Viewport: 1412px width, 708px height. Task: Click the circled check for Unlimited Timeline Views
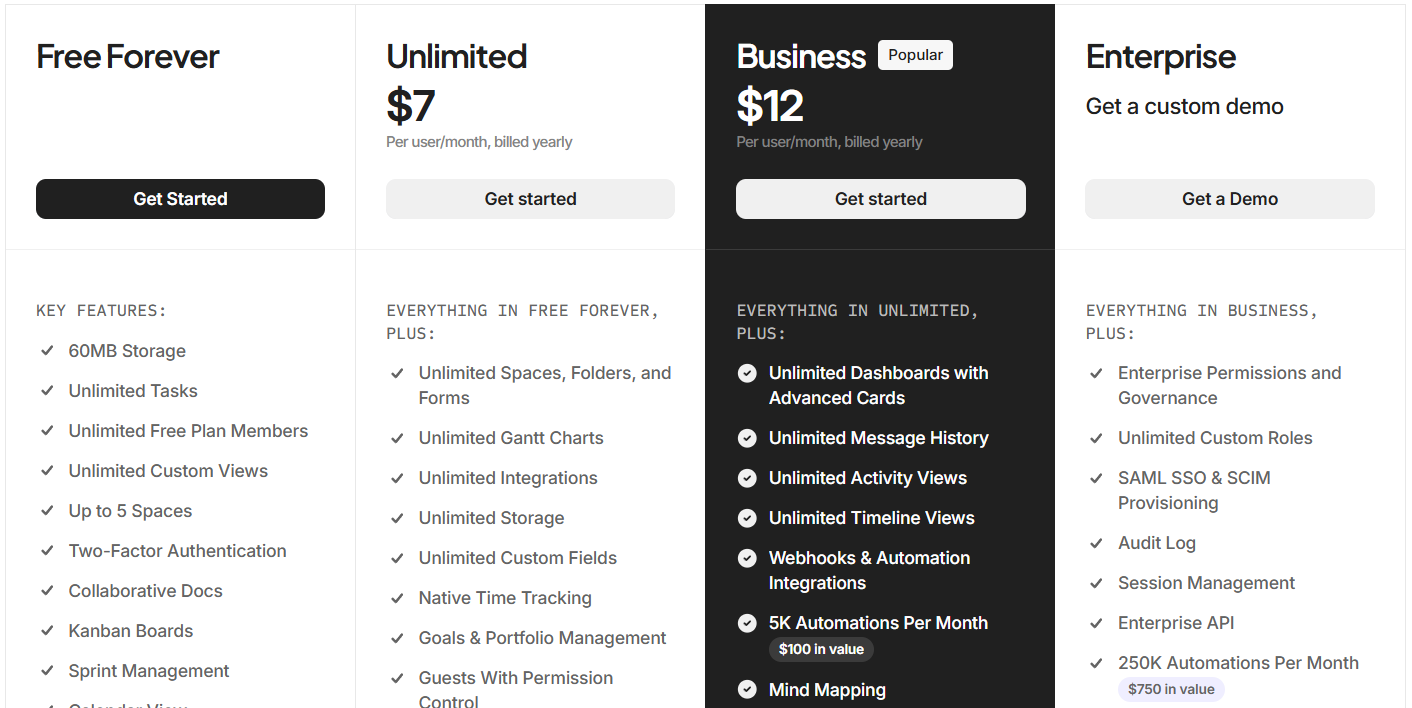[747, 518]
